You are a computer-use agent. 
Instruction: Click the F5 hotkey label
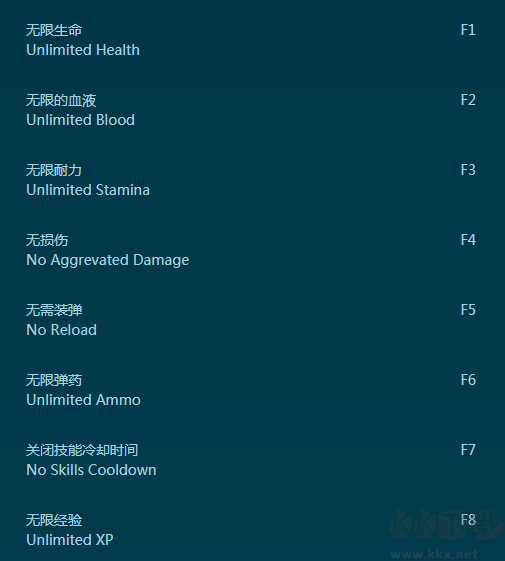tap(468, 310)
